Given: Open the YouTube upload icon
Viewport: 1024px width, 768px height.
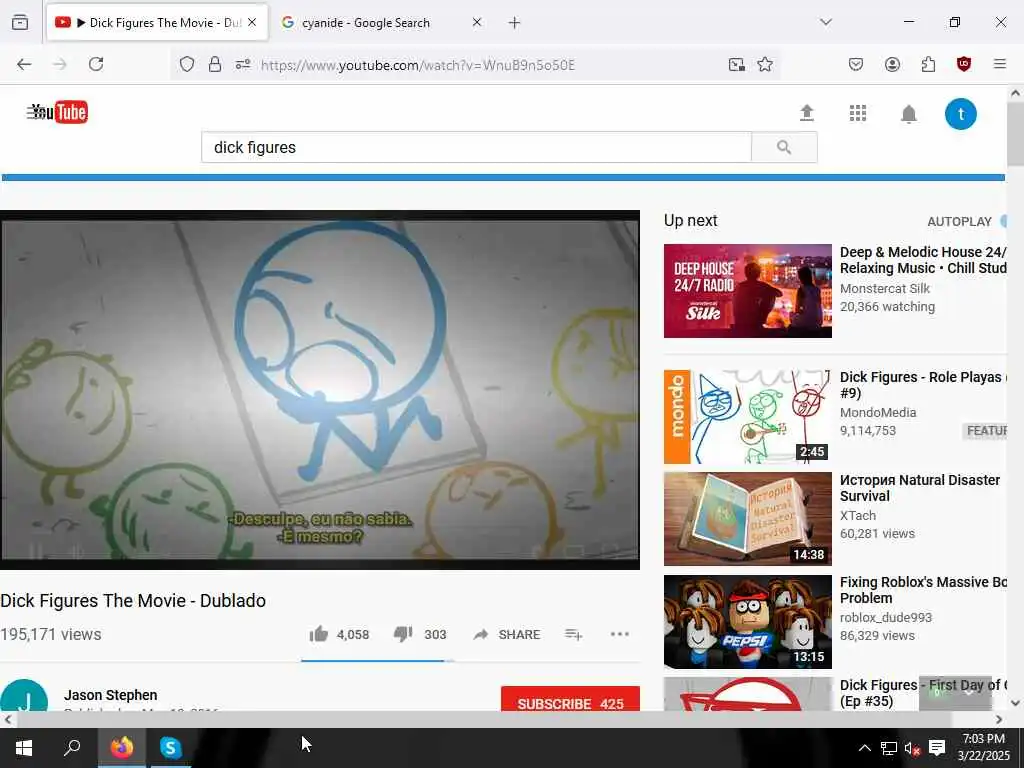Looking at the screenshot, I should (x=807, y=113).
